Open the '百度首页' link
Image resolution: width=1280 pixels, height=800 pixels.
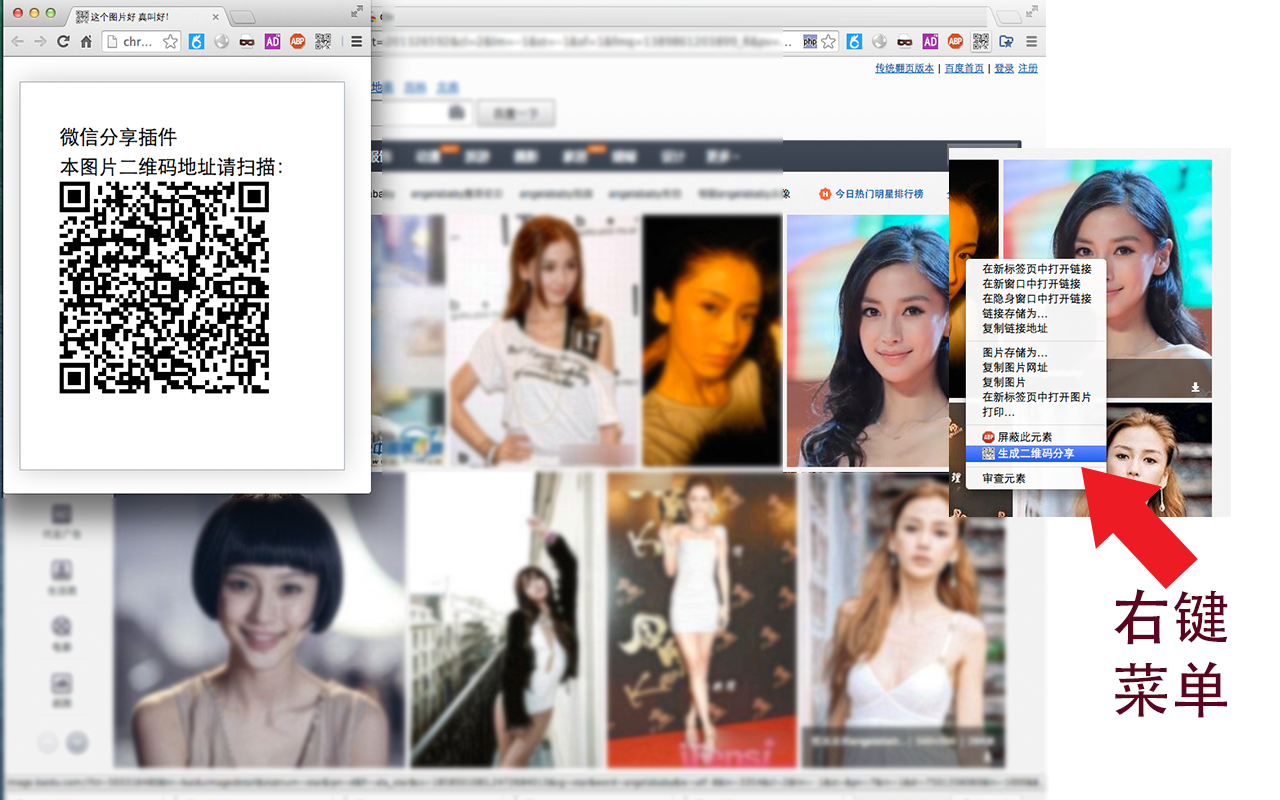[x=964, y=69]
